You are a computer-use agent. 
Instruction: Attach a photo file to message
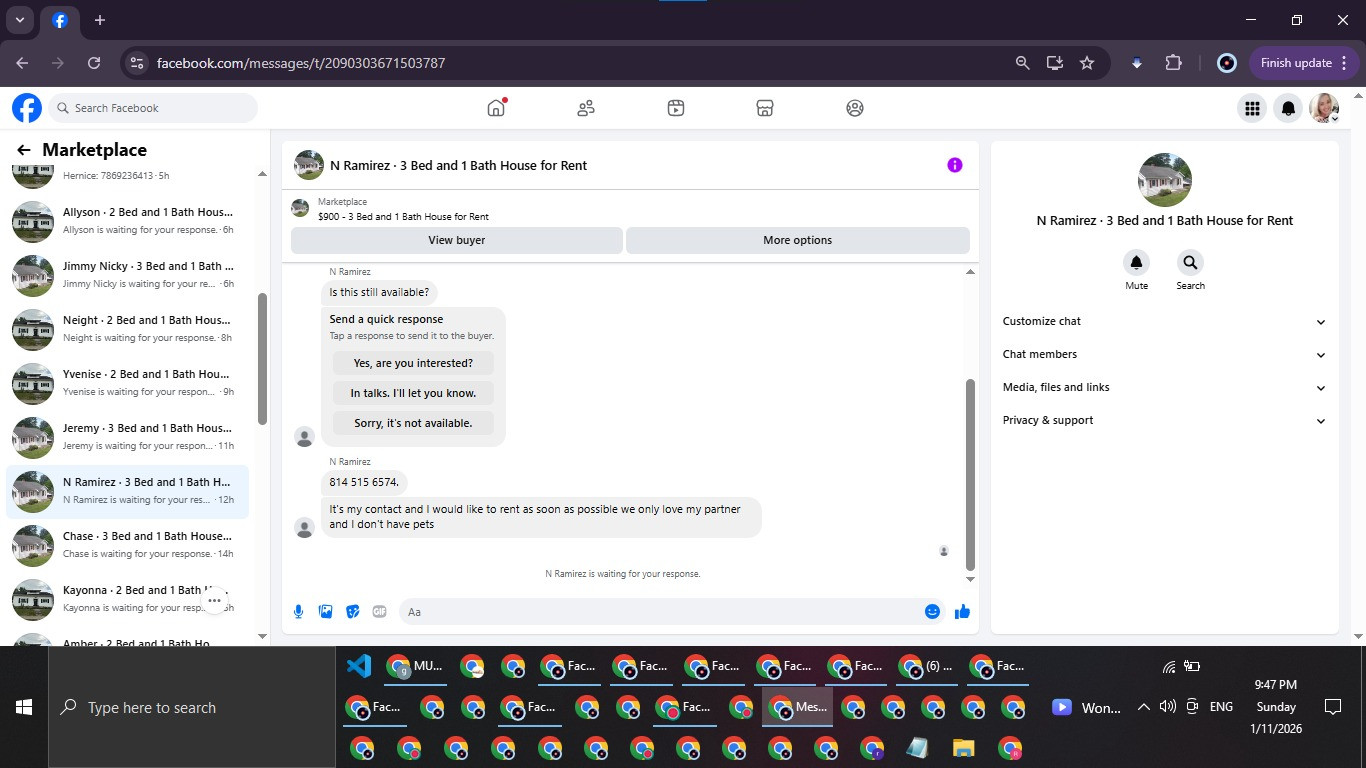pos(326,611)
